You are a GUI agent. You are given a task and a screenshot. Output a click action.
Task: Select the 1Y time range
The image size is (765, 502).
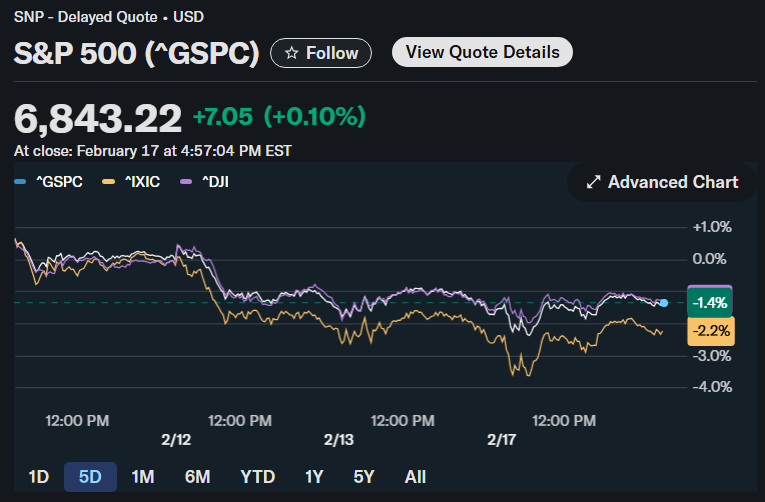point(315,477)
